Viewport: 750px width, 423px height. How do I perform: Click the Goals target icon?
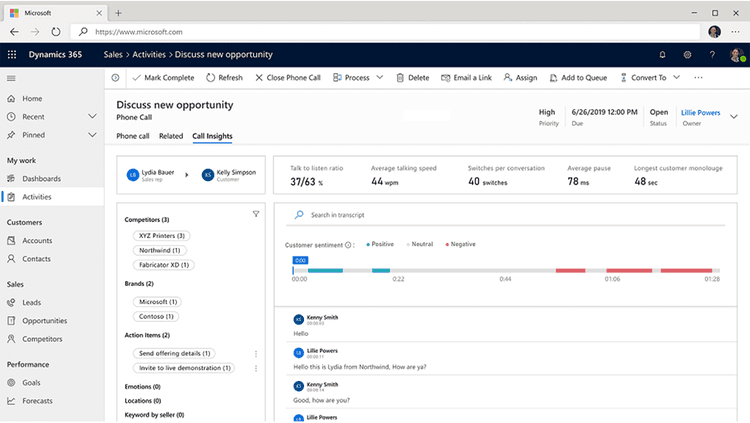coord(11,383)
